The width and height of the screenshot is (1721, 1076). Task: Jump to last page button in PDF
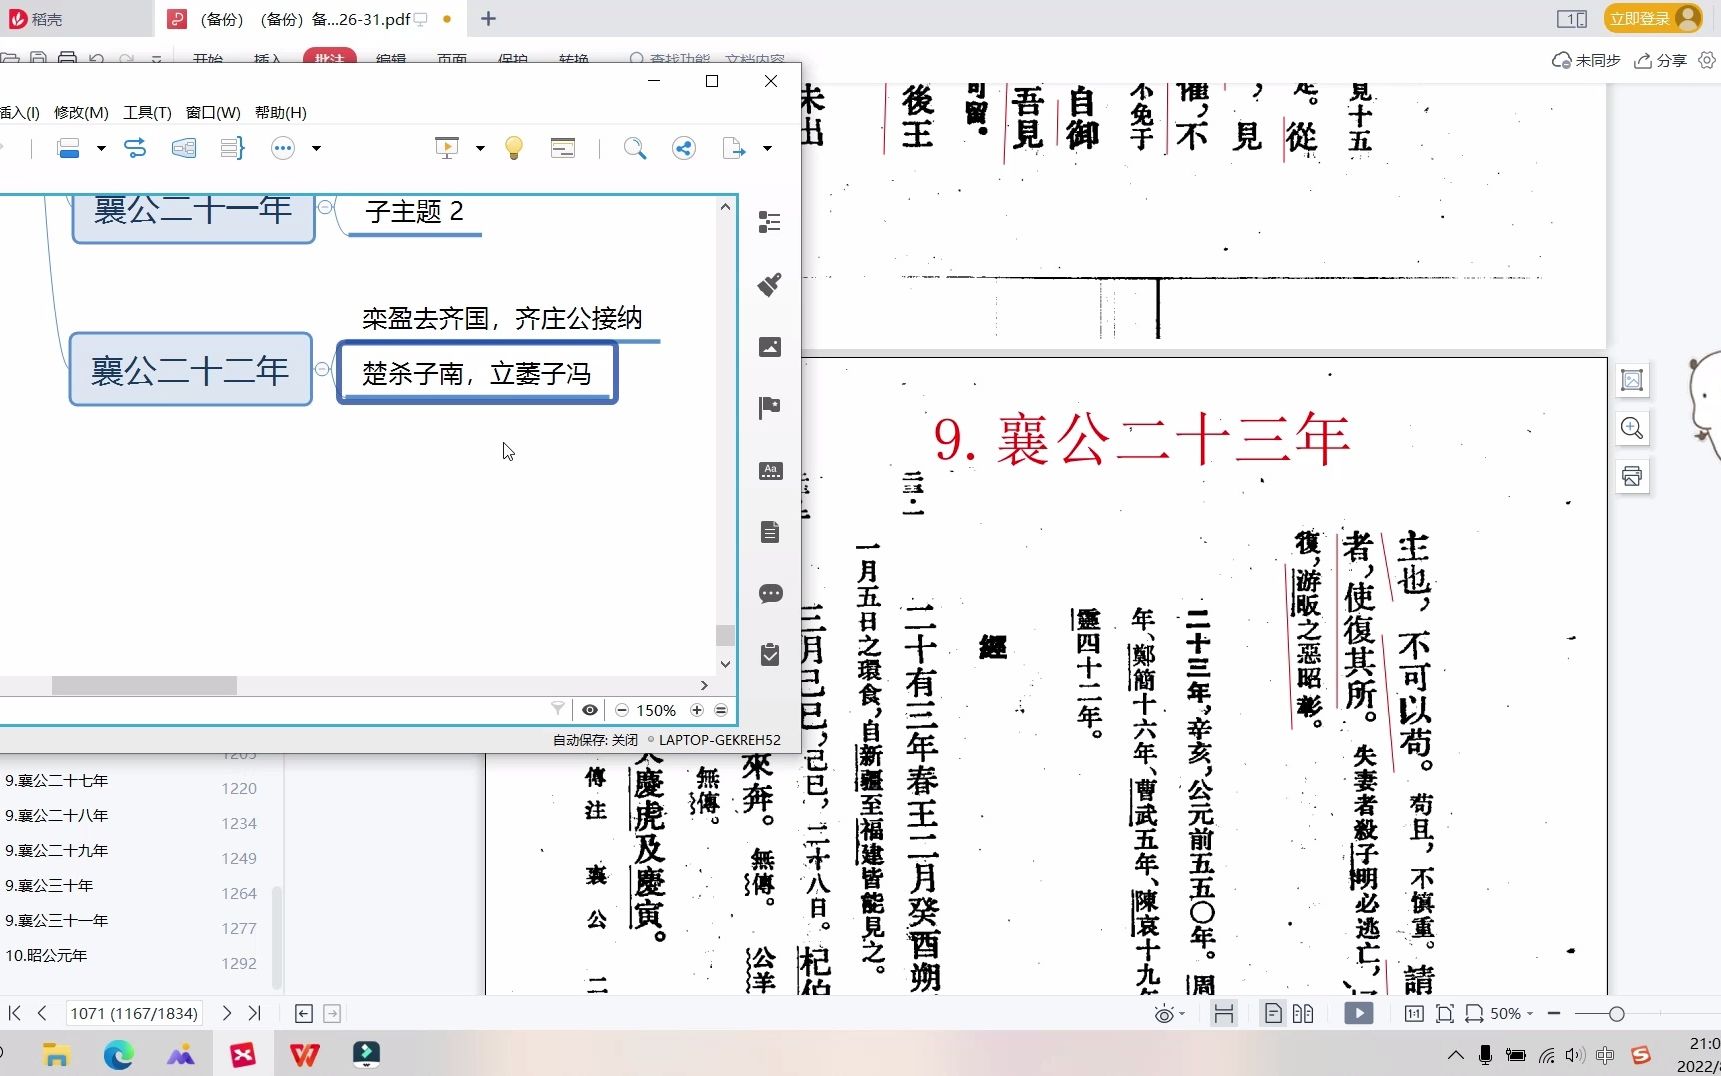(x=254, y=1013)
